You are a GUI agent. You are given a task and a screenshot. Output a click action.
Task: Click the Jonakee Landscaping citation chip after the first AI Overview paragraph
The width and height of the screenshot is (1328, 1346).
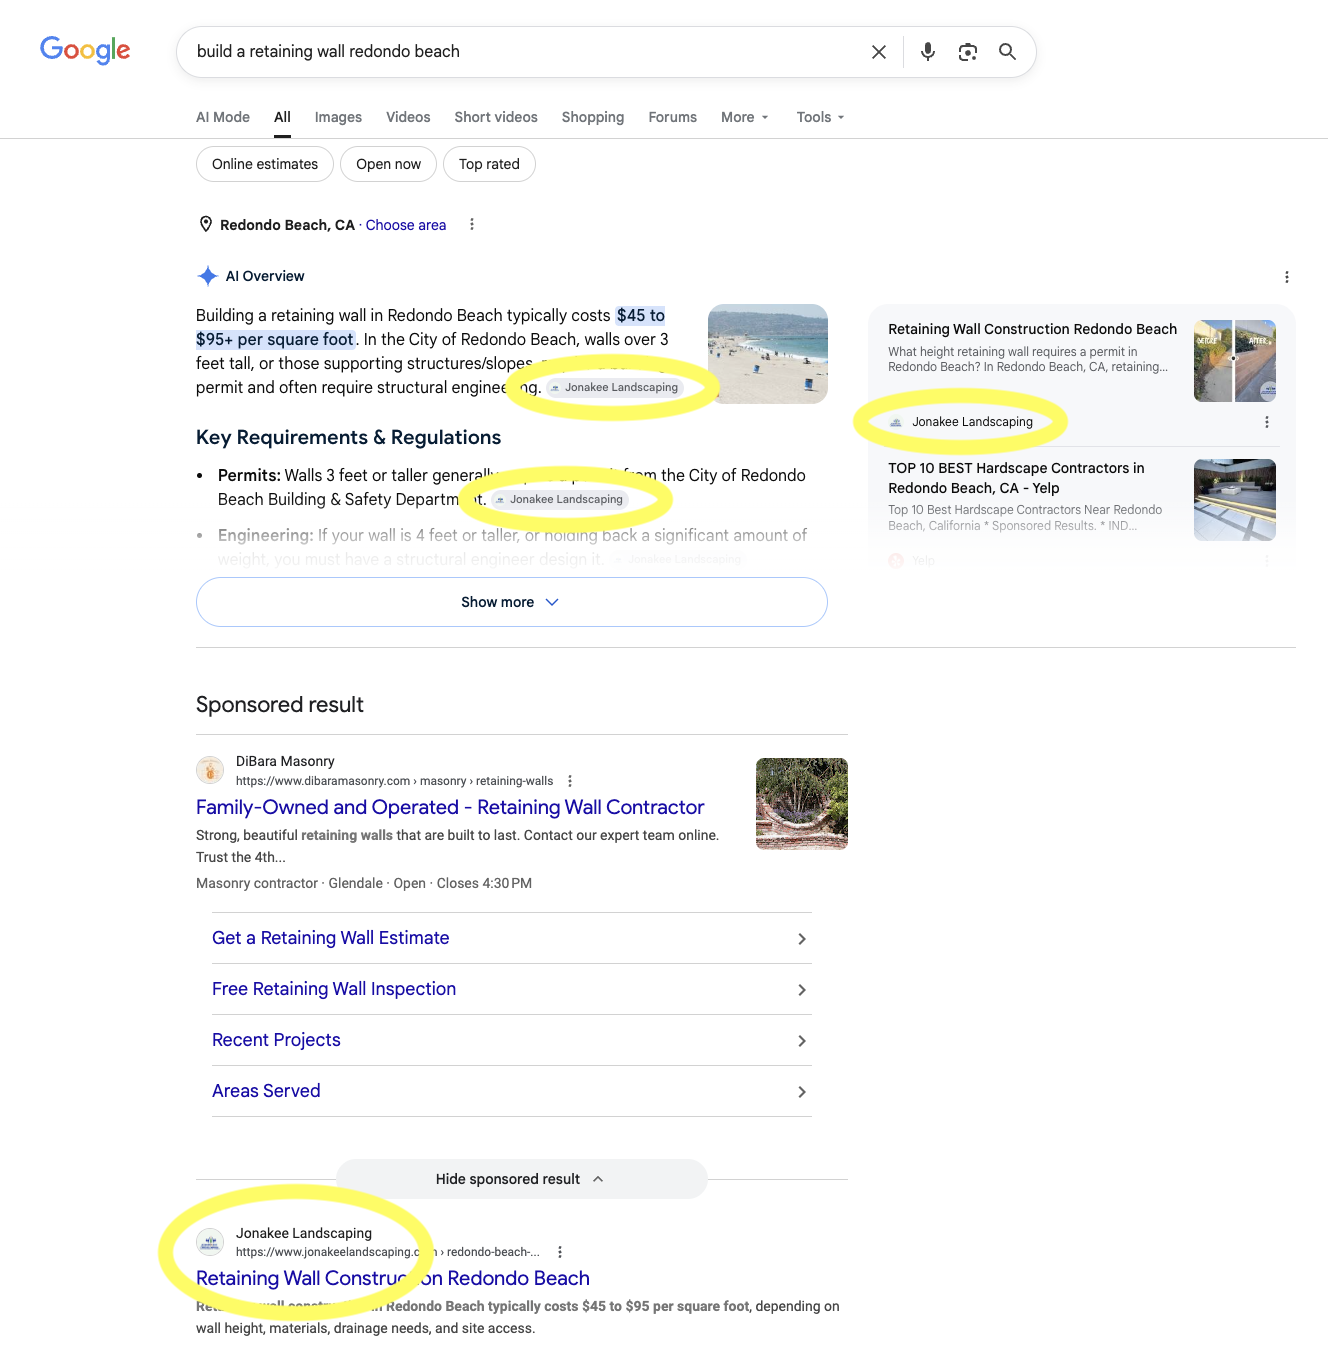click(614, 387)
